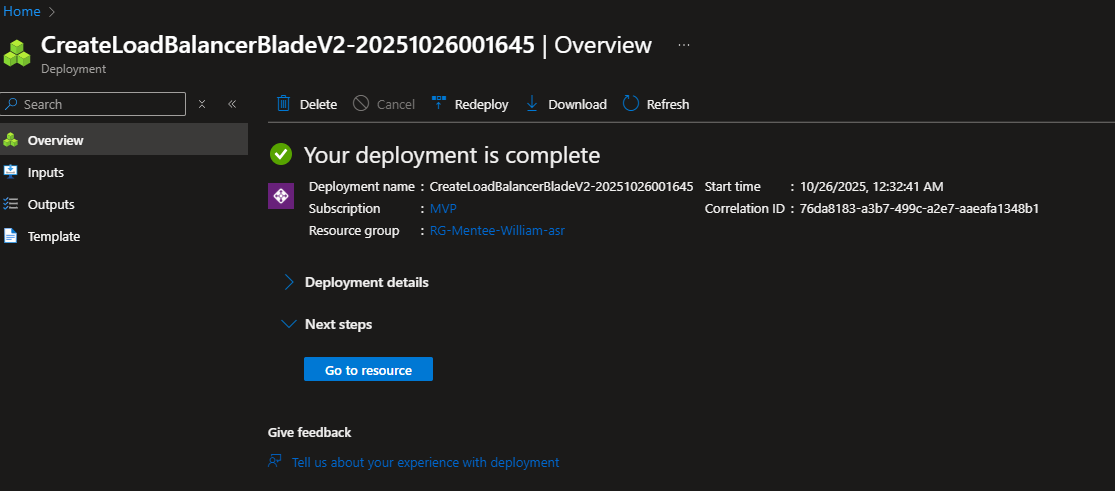Click the deployment cubes icon beside title
The height and width of the screenshot is (491, 1115).
tap(17, 52)
